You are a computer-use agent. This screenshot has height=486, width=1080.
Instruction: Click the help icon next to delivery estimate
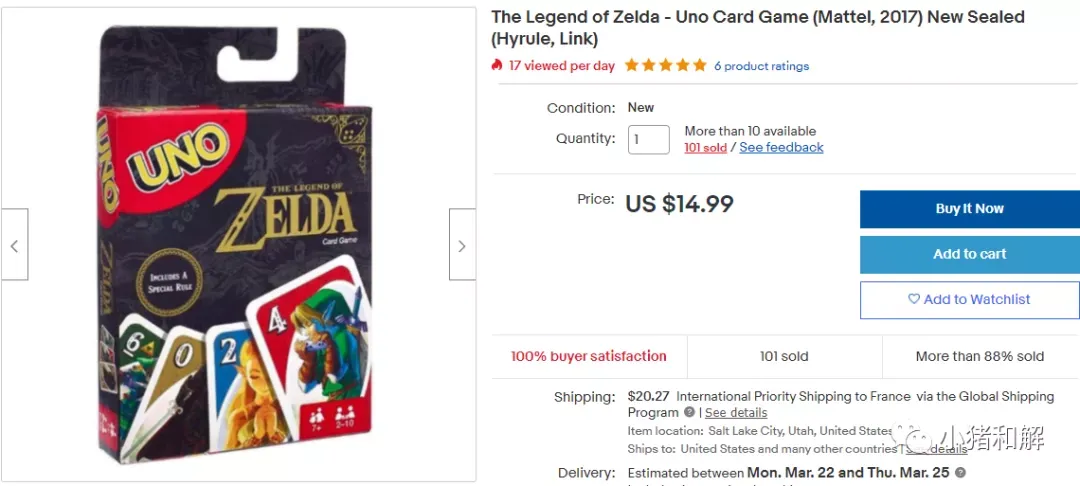click(960, 473)
